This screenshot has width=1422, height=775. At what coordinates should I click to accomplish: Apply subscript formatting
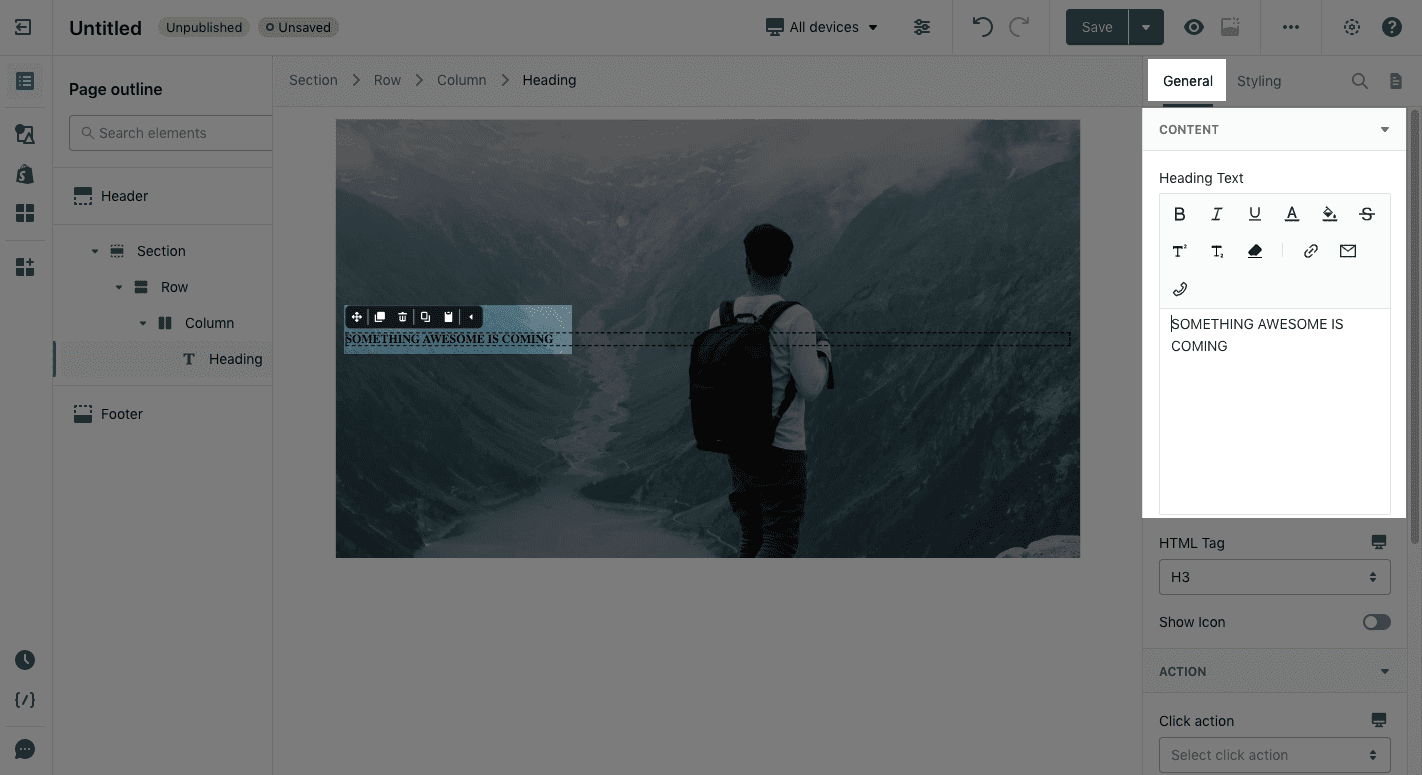click(1217, 251)
